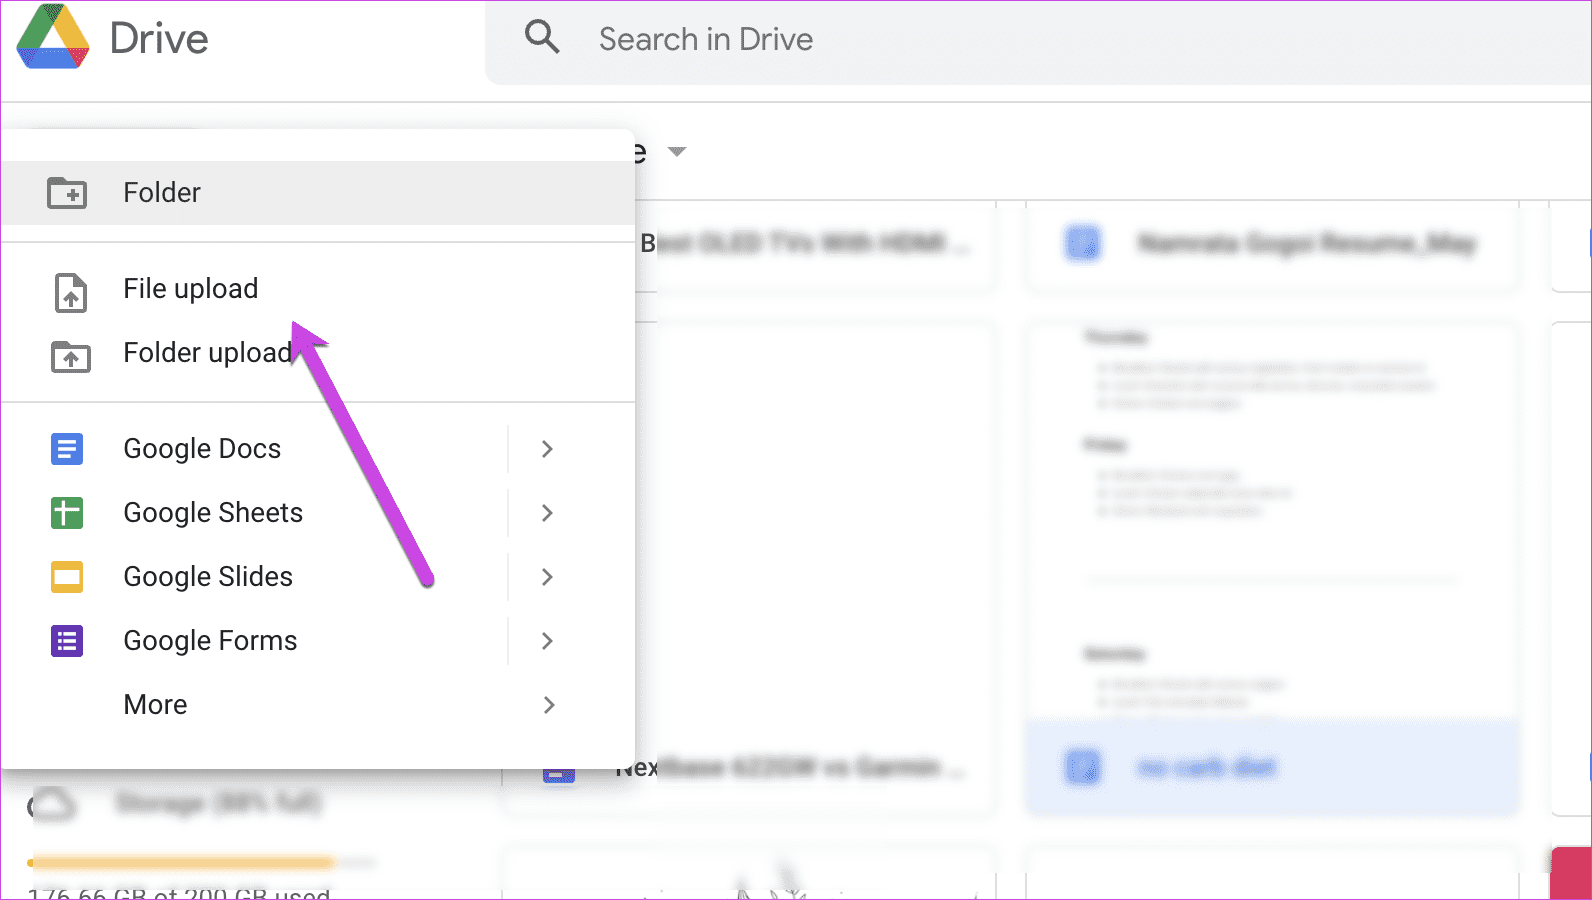The height and width of the screenshot is (900, 1592).
Task: Click the yellow Google Slides icon
Action: pos(67,577)
